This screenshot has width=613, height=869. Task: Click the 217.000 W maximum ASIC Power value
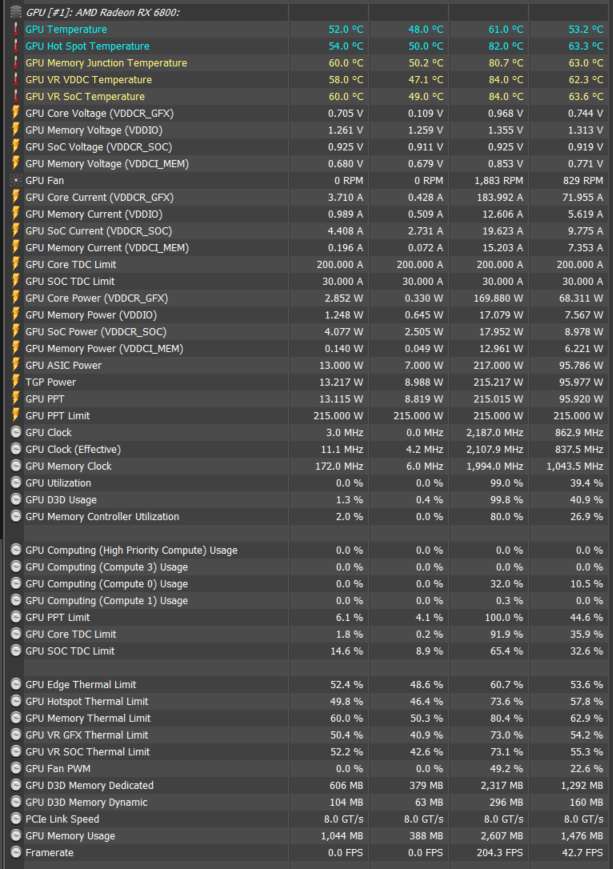coord(498,365)
